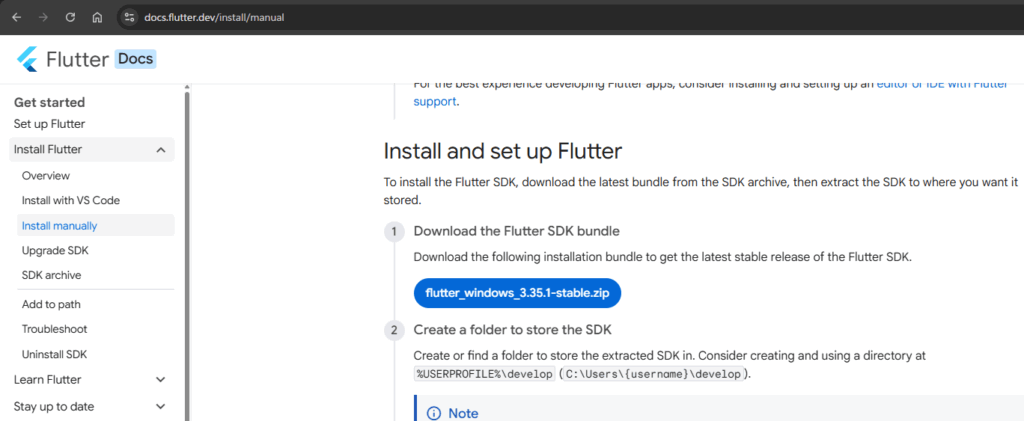The image size is (1024, 421).
Task: Reload the page with refresh icon
Action: (x=71, y=18)
